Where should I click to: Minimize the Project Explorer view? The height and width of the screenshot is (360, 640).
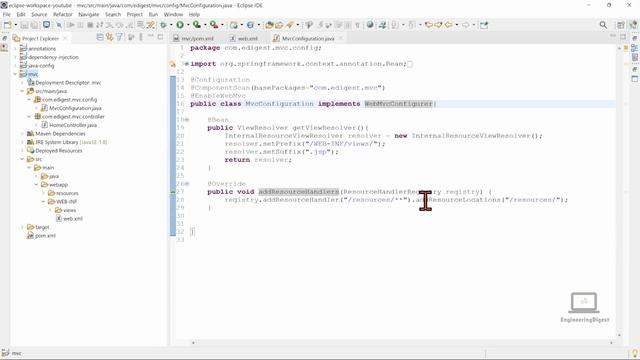click(151, 37)
